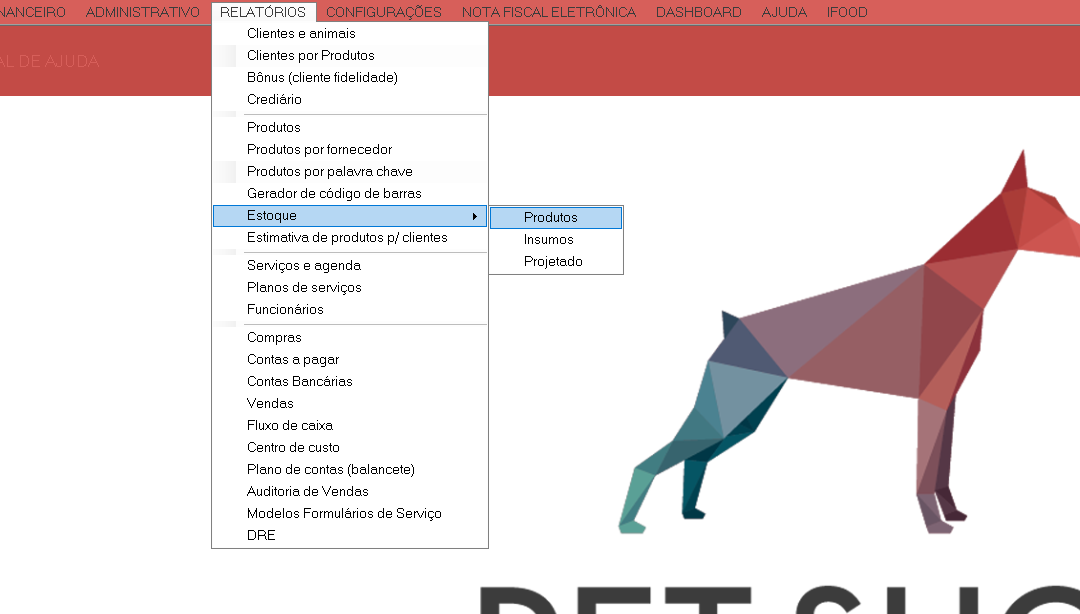Select Centro de custo
This screenshot has width=1080, height=614.
pos(350,448)
